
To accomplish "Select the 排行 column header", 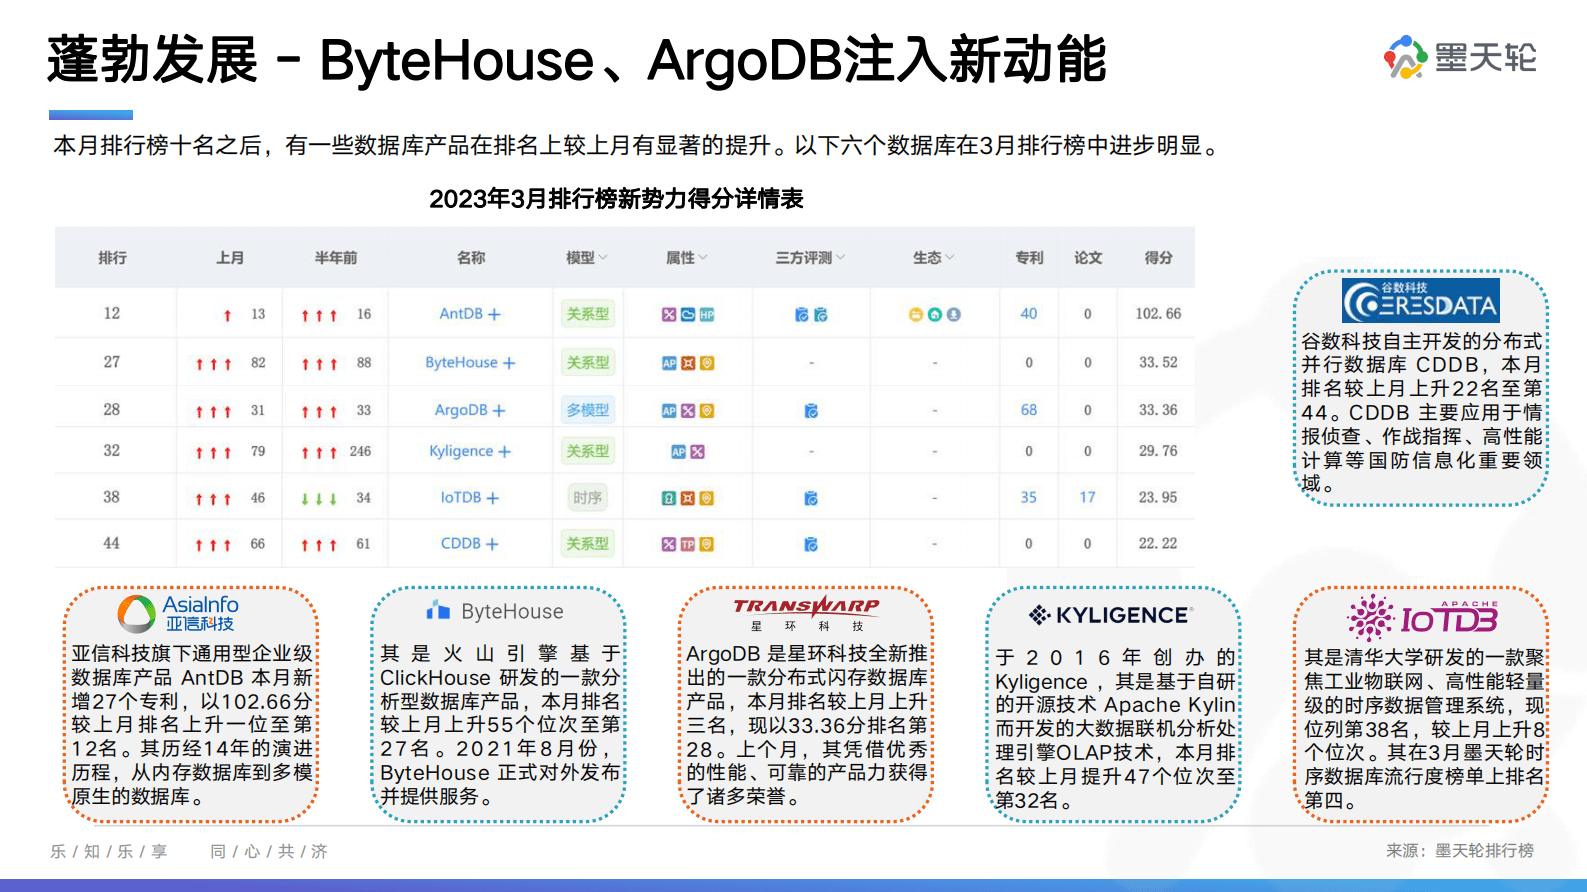I will tap(112, 258).
